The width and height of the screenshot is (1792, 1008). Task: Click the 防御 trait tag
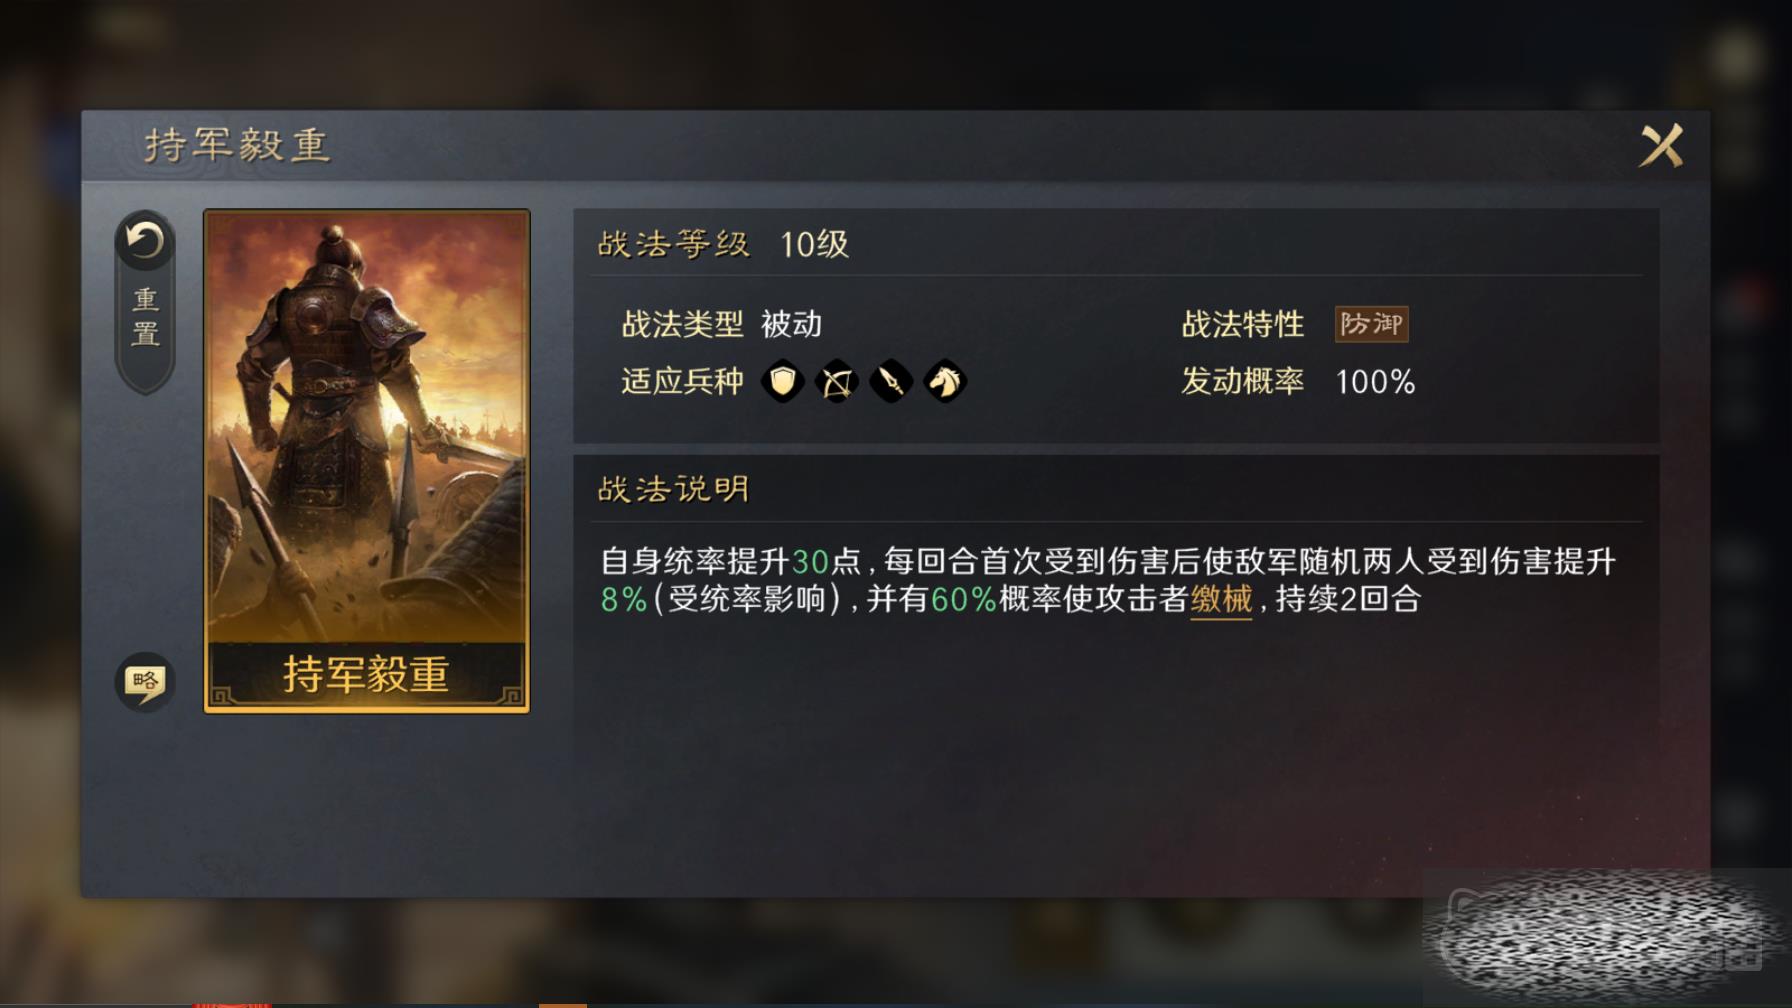point(1371,324)
